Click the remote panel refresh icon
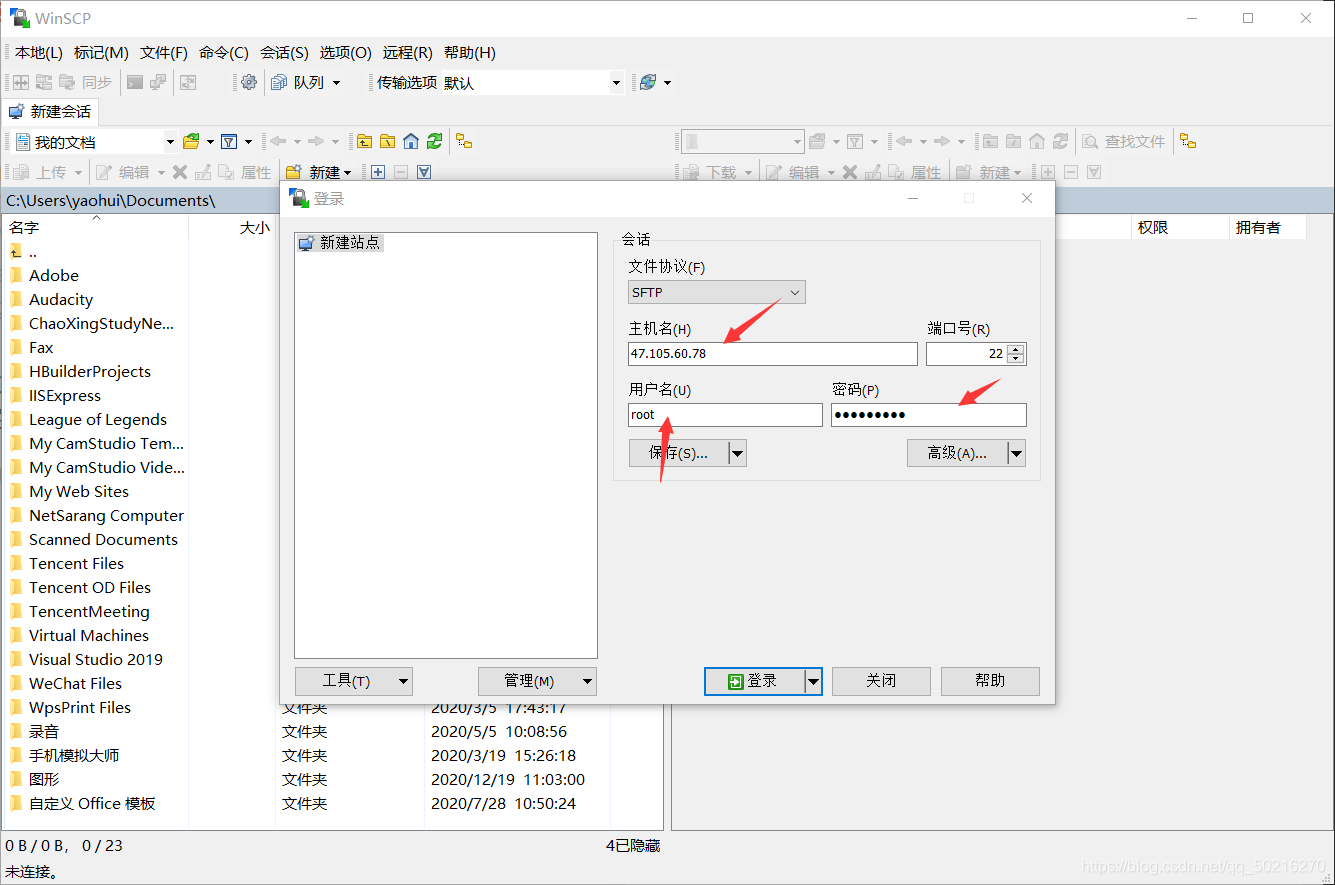This screenshot has height=885, width=1335. click(1060, 141)
